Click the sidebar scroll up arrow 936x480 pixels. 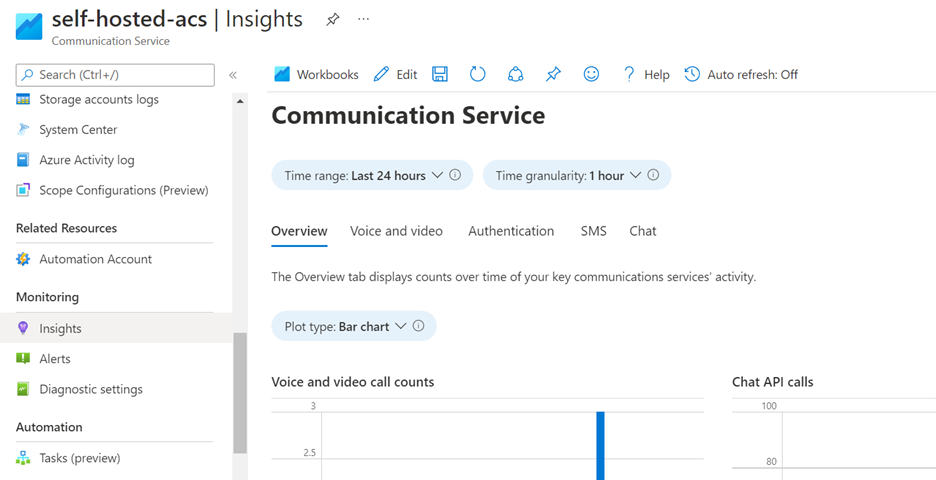pos(240,101)
